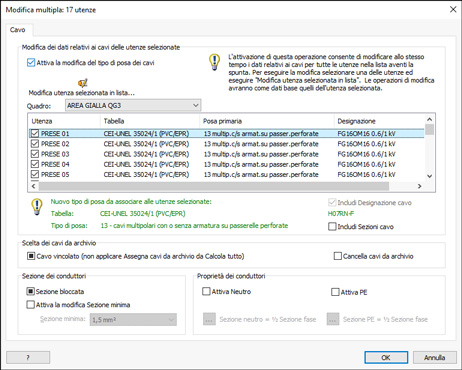
Task: Open the Sezione minima 1,5 mm² dropdown
Action: (133, 320)
